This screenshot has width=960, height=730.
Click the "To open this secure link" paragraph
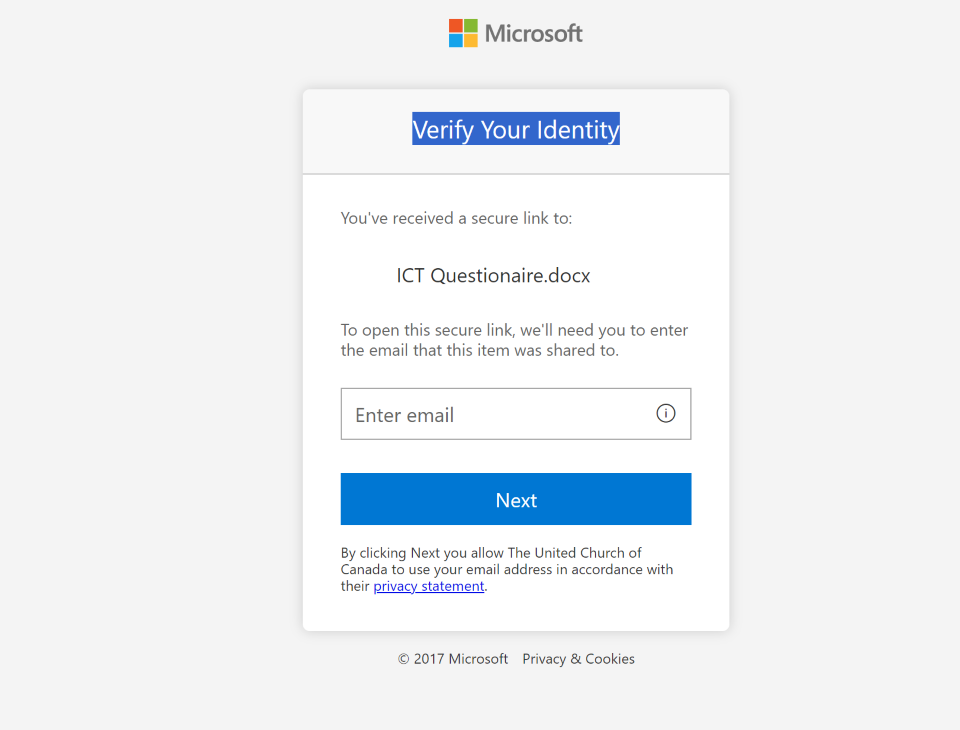click(x=514, y=340)
